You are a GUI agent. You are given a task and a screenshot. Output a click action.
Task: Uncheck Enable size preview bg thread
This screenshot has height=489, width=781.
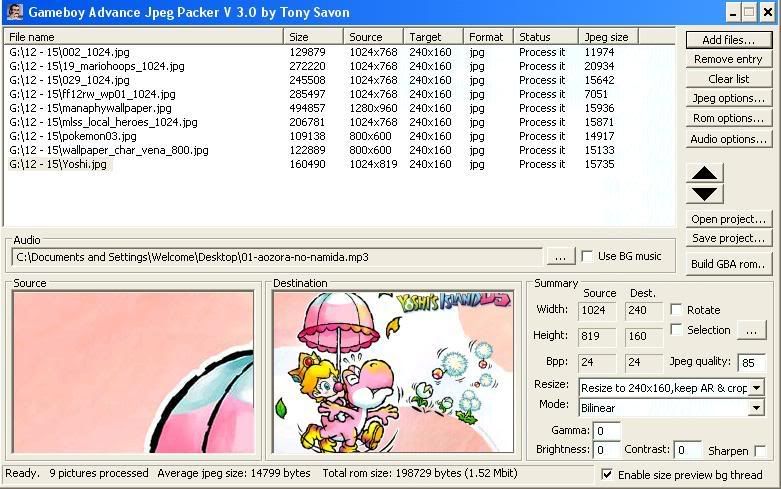pos(607,475)
